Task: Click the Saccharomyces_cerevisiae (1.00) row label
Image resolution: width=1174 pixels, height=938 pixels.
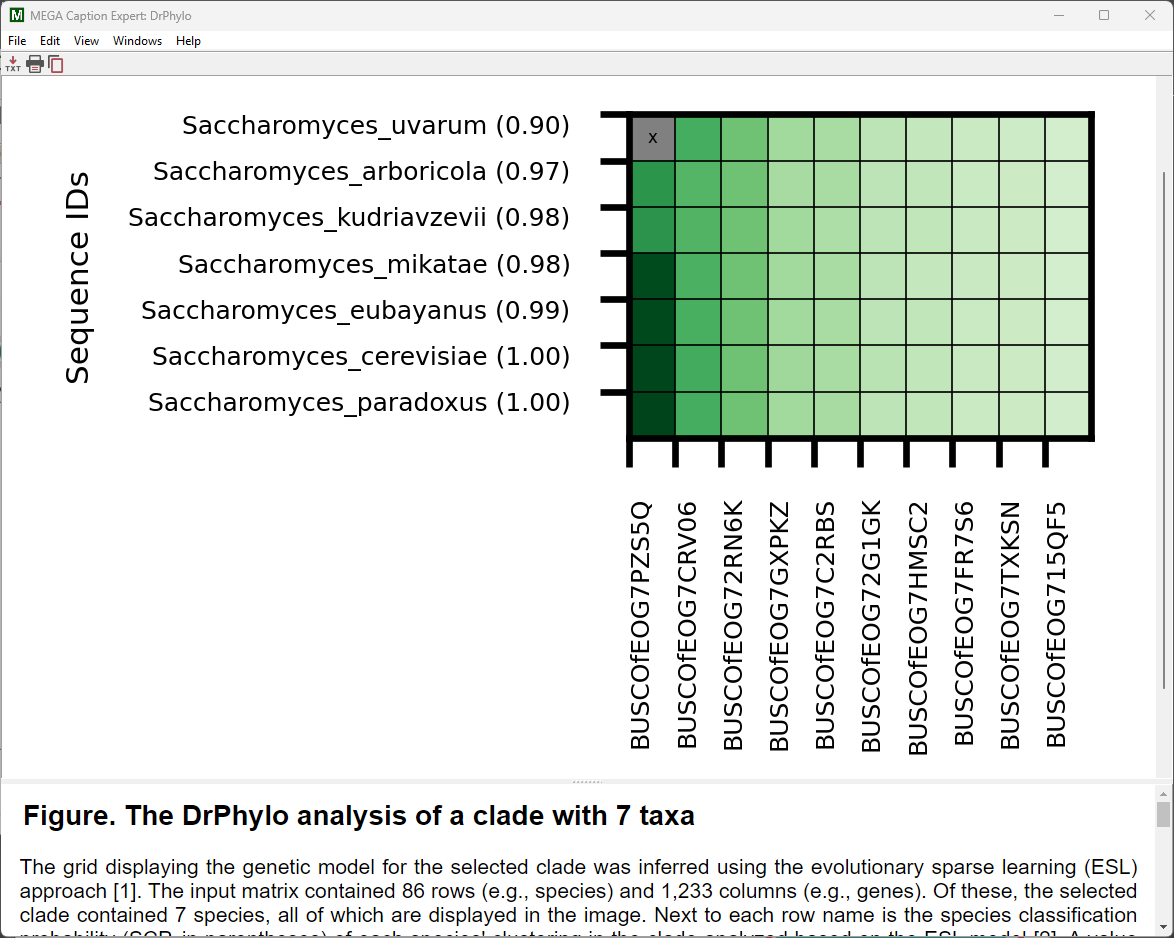Action: (360, 357)
